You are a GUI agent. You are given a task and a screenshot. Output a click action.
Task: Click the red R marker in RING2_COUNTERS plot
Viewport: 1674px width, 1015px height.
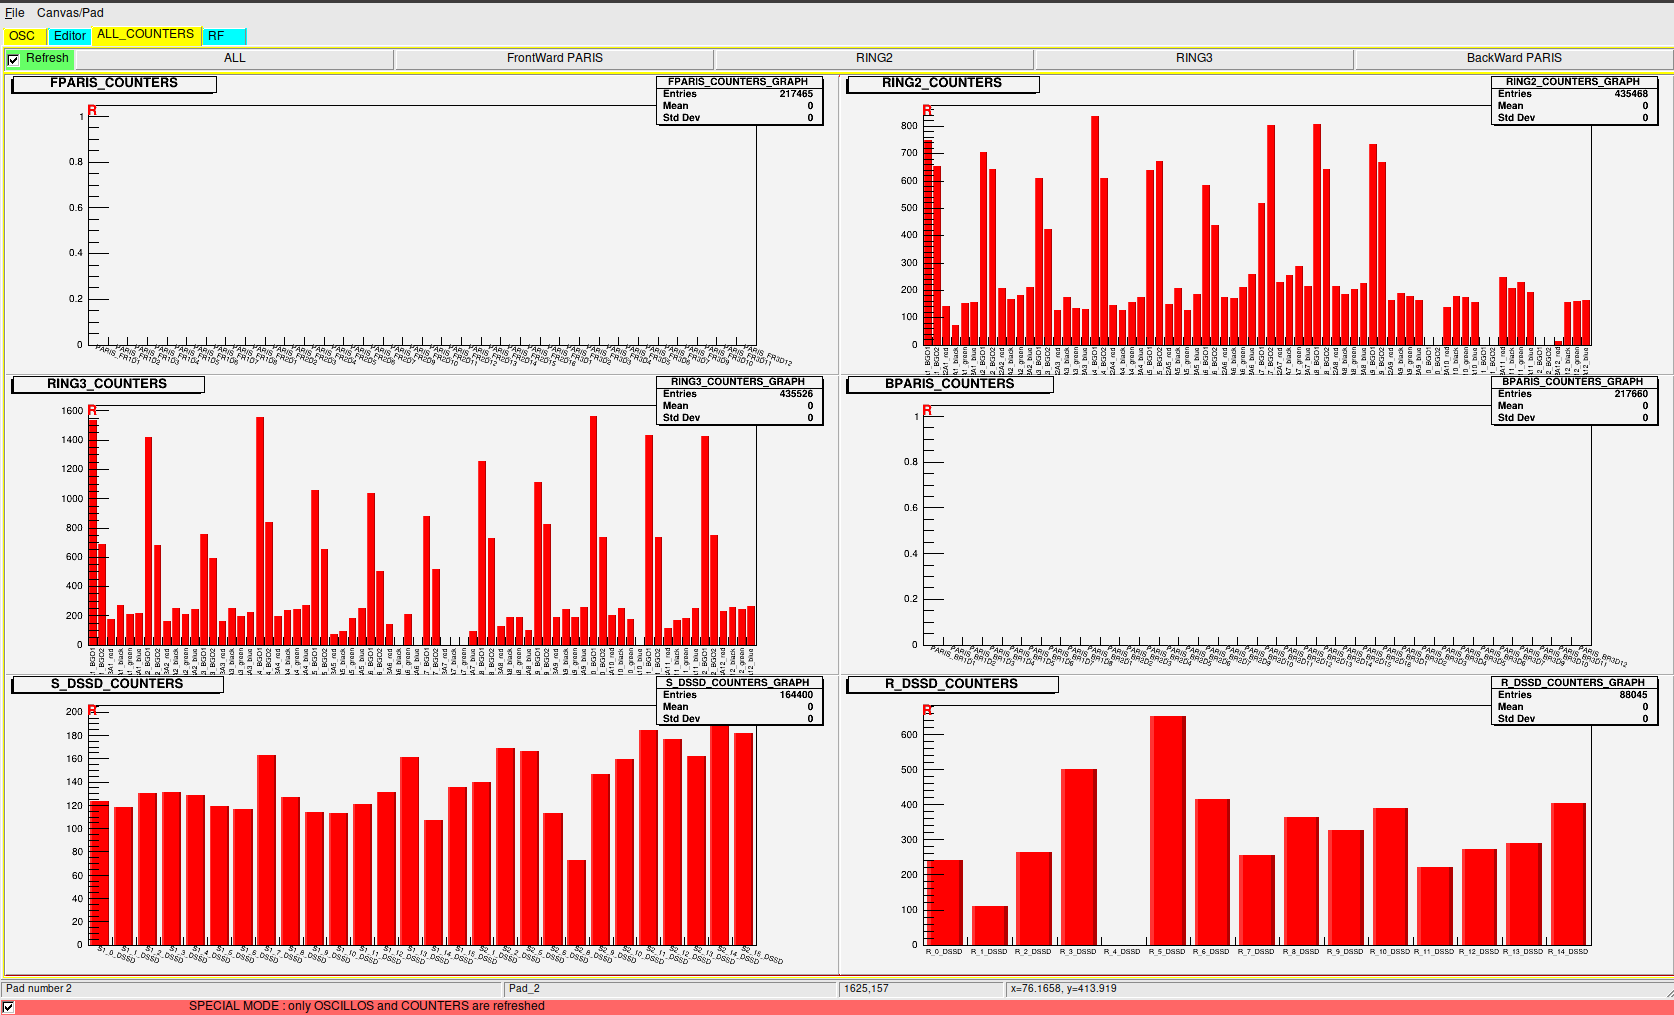click(928, 110)
